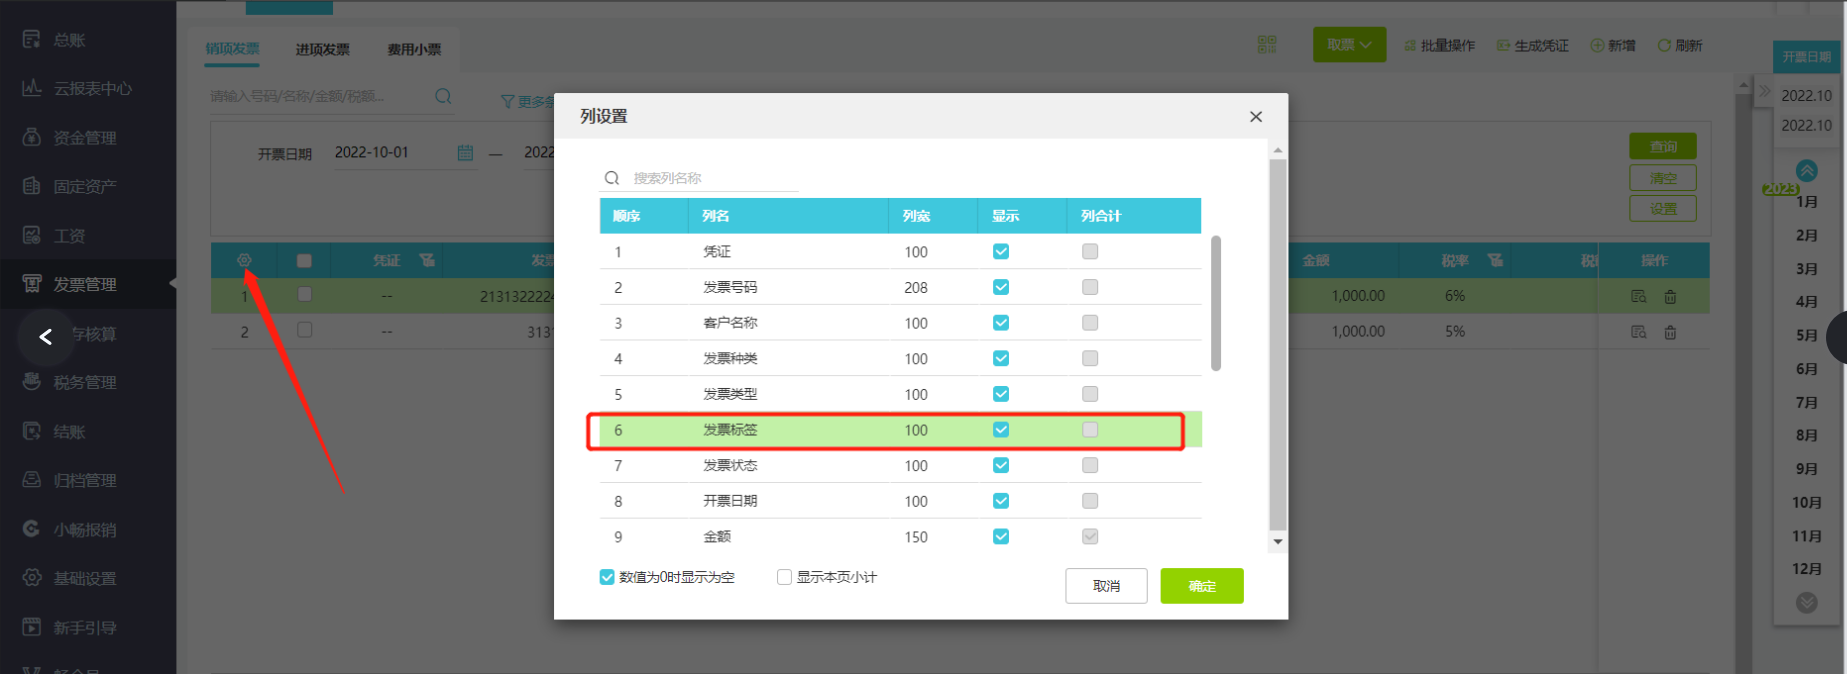Toggle 数值为0时显示为空 checkbox
The image size is (1847, 674).
pyautogui.click(x=607, y=577)
